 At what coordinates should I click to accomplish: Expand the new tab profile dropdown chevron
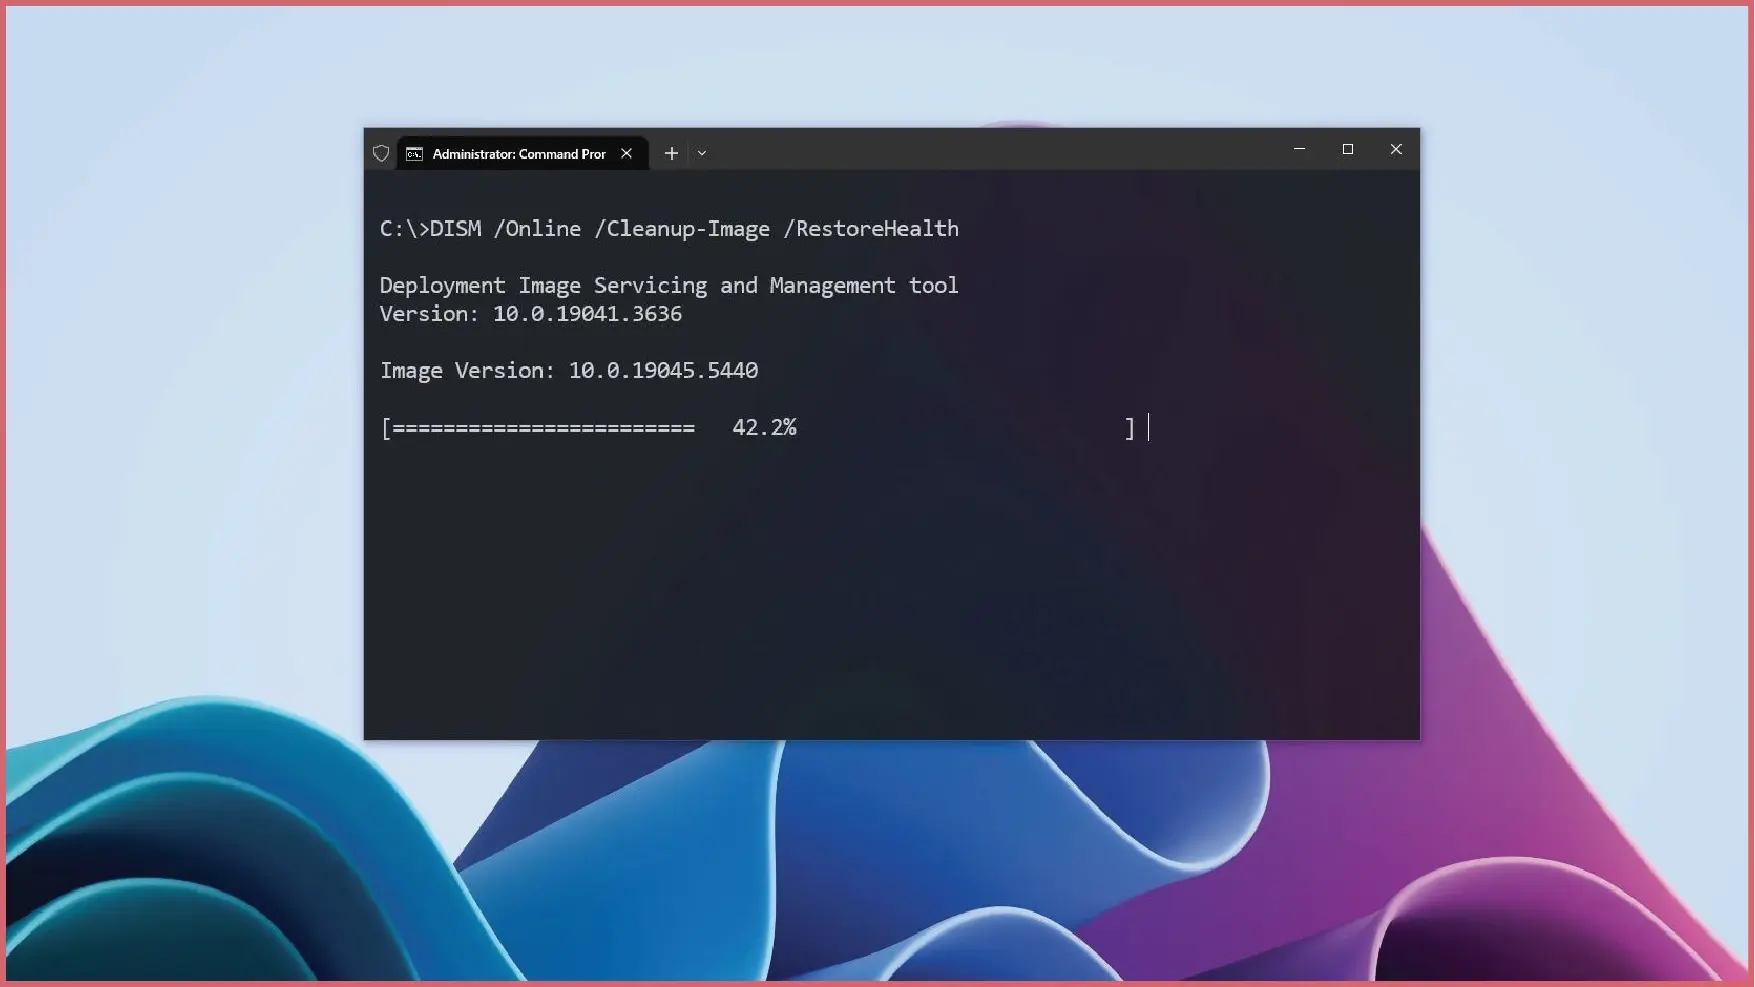click(702, 154)
